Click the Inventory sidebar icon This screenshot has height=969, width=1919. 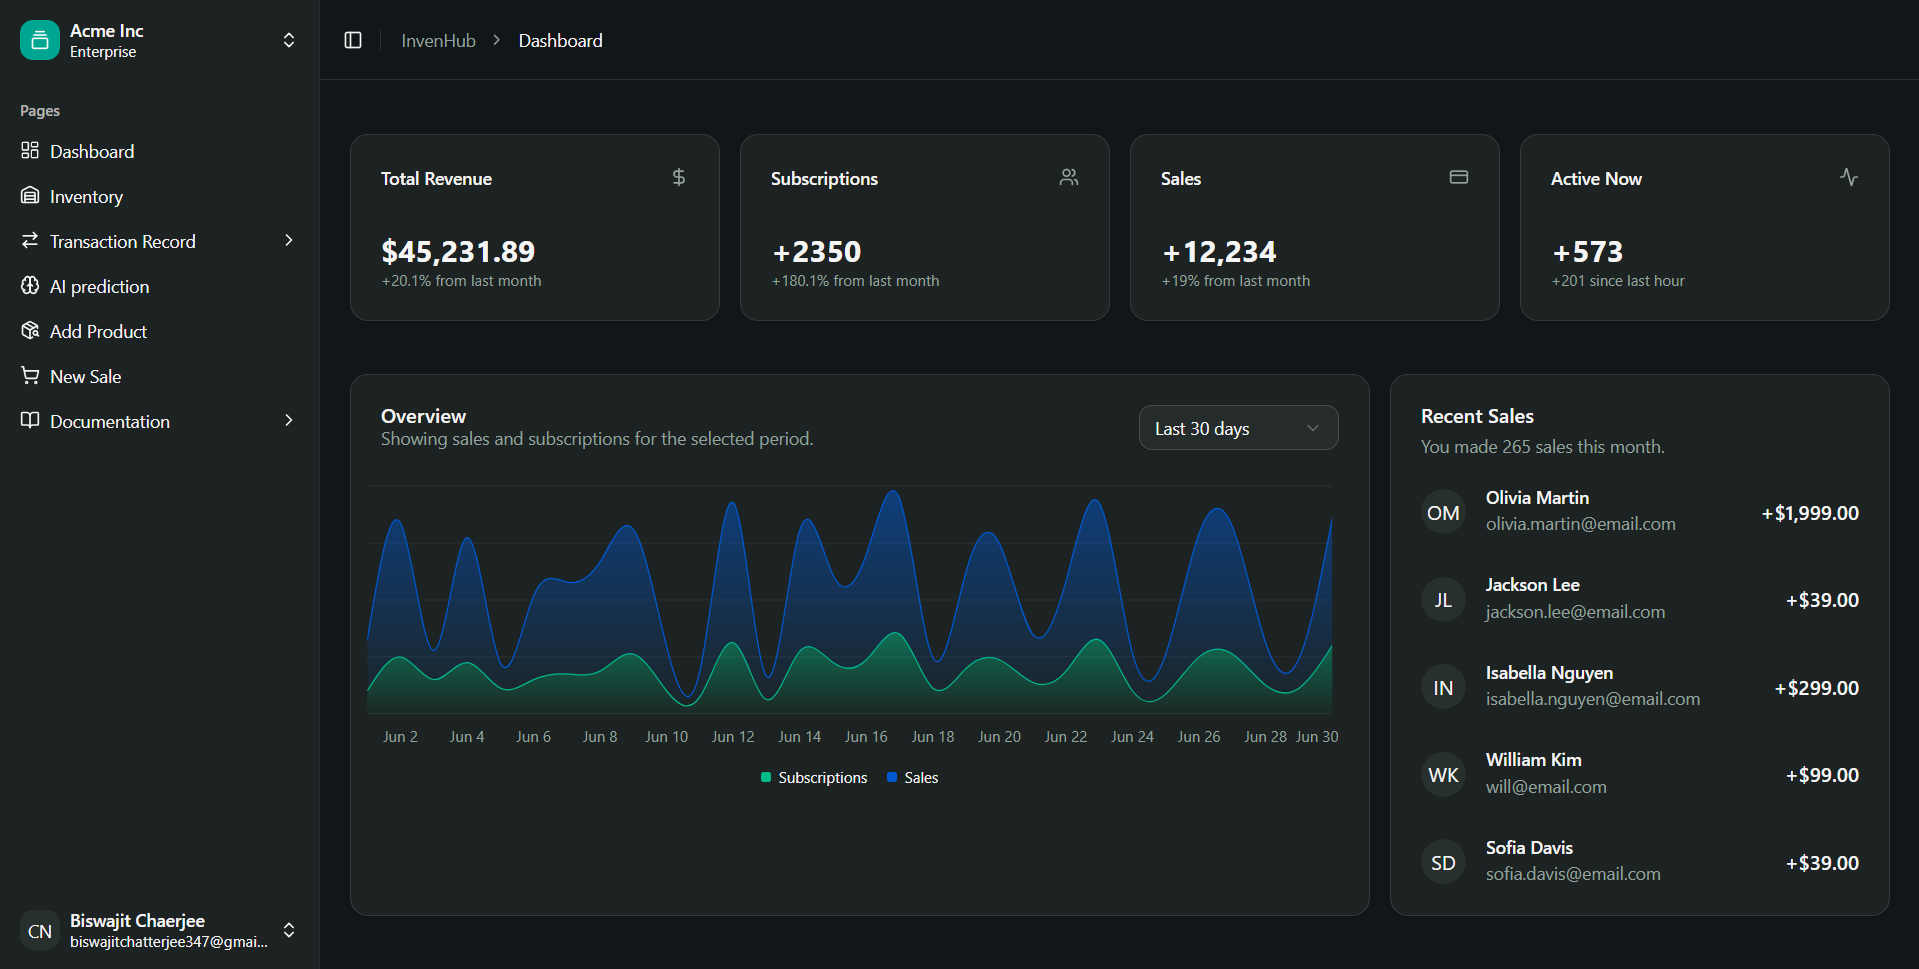pyautogui.click(x=30, y=196)
